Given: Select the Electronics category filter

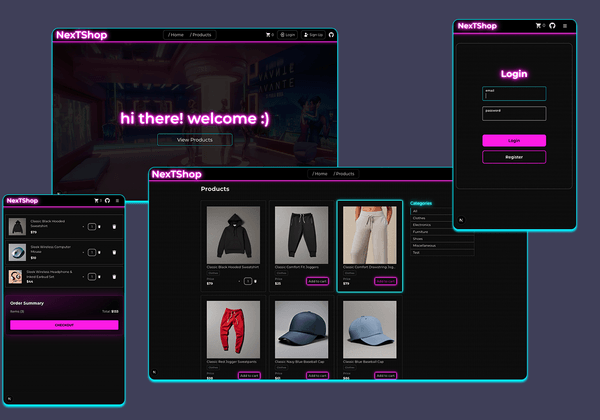Looking at the screenshot, I should coord(422,225).
